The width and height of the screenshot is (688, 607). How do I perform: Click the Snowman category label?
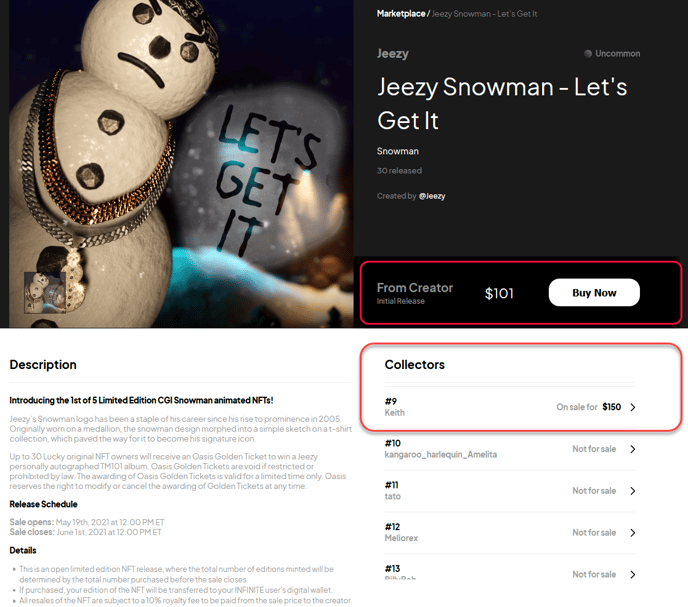coord(398,151)
